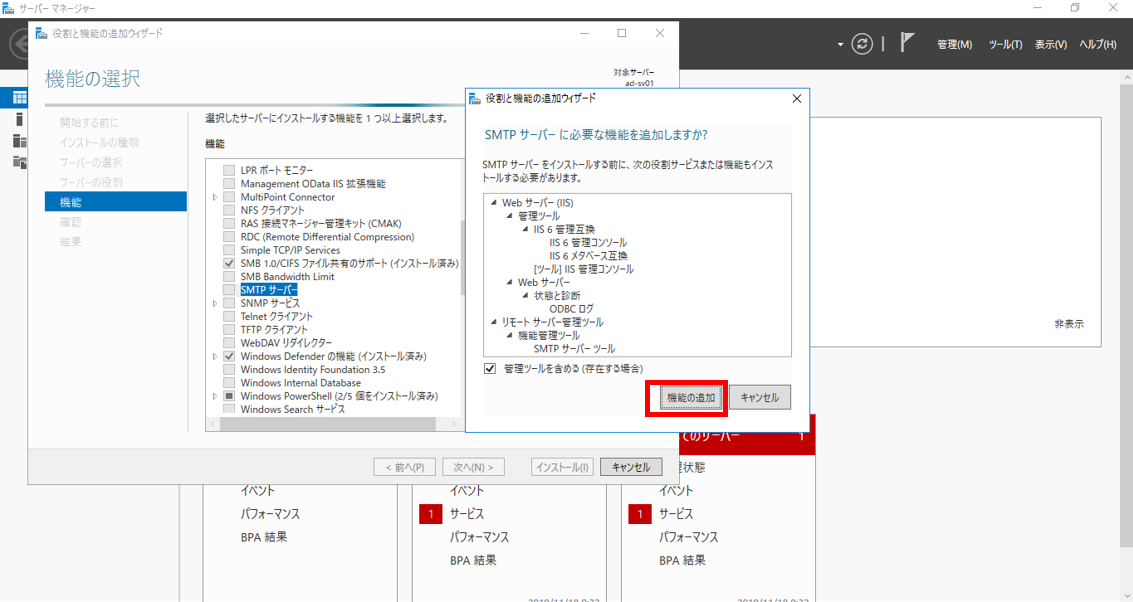The height and width of the screenshot is (602, 1133).
Task: Expand the Windows PowerShell node
Action: coord(215,396)
